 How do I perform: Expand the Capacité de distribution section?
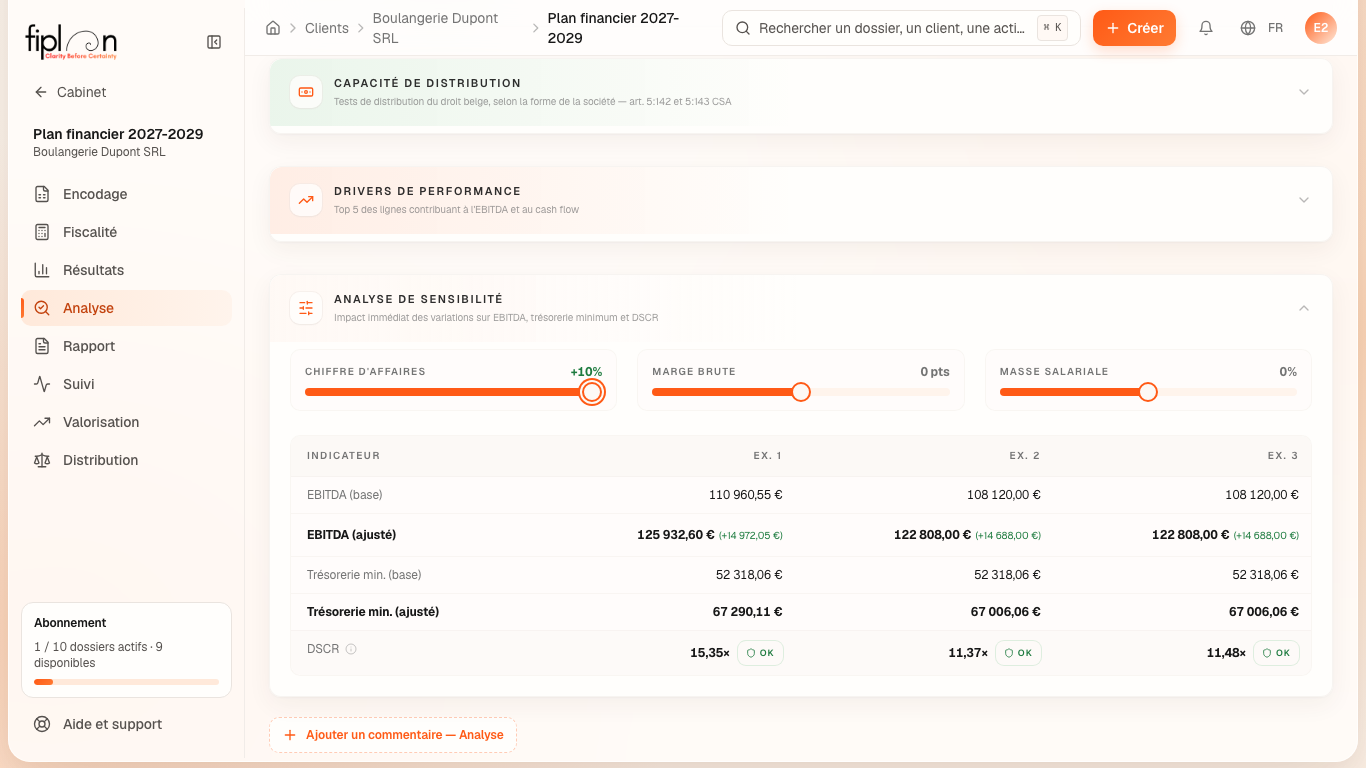pos(1304,92)
